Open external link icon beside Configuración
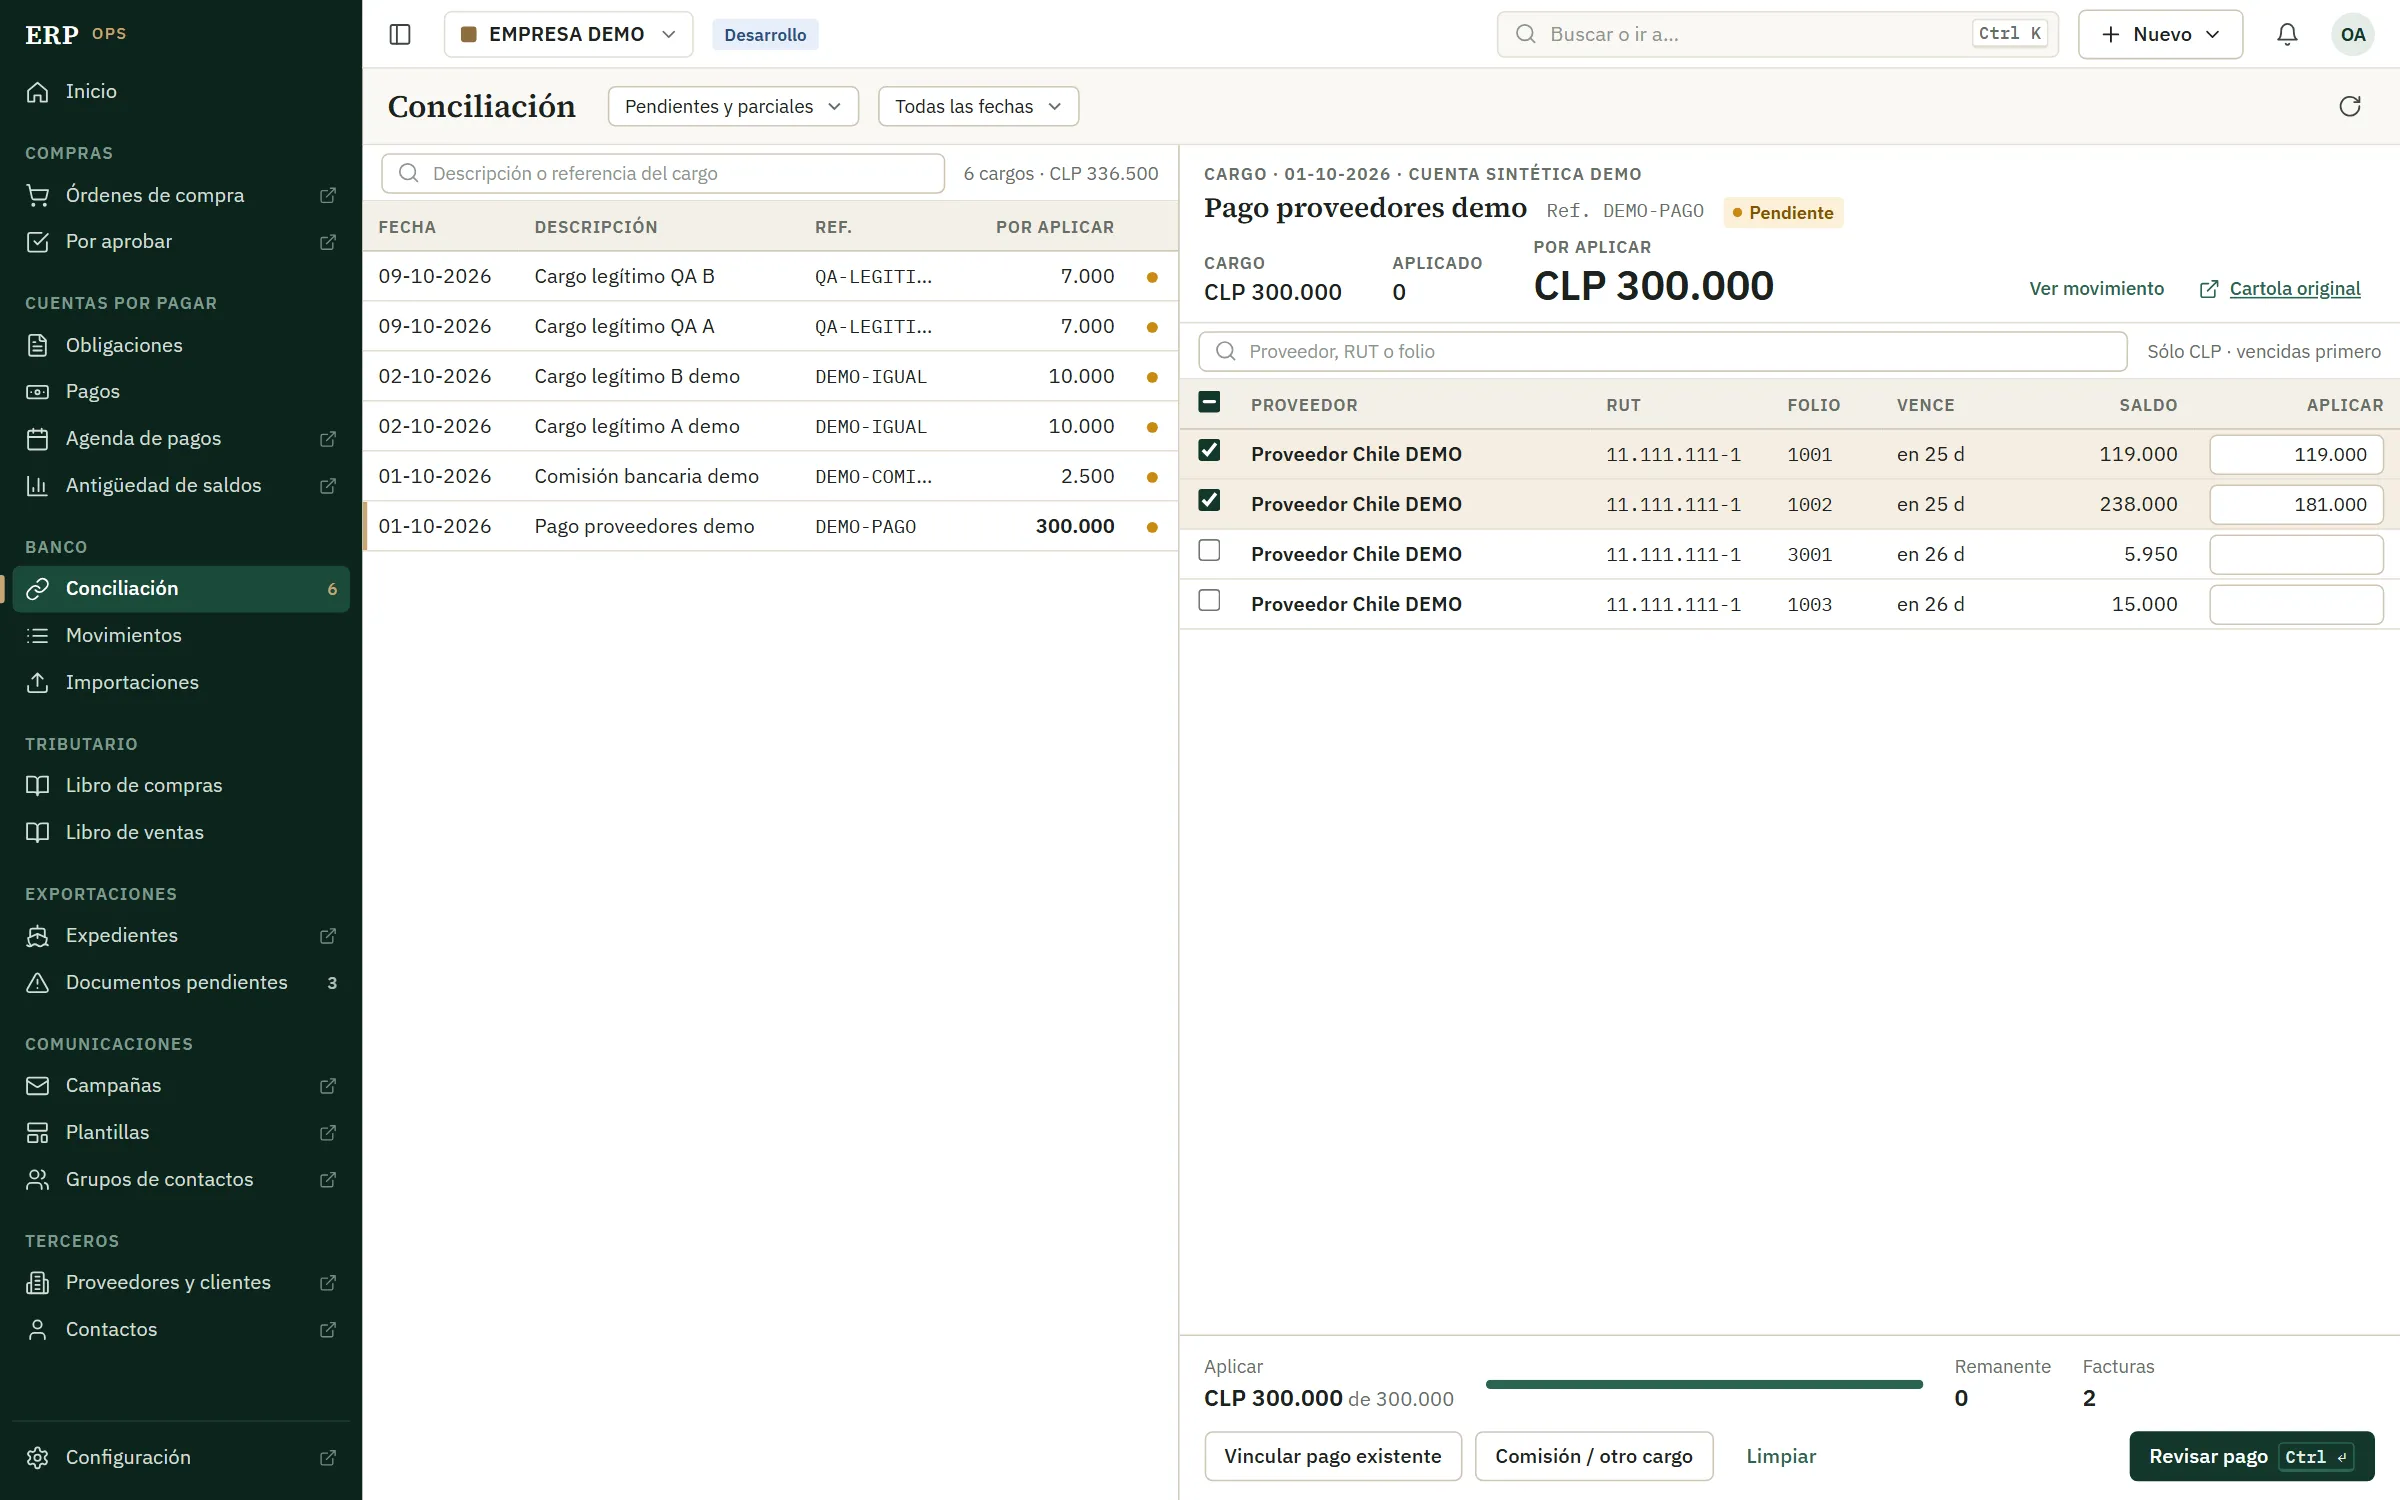This screenshot has height=1500, width=2400. click(x=328, y=1458)
